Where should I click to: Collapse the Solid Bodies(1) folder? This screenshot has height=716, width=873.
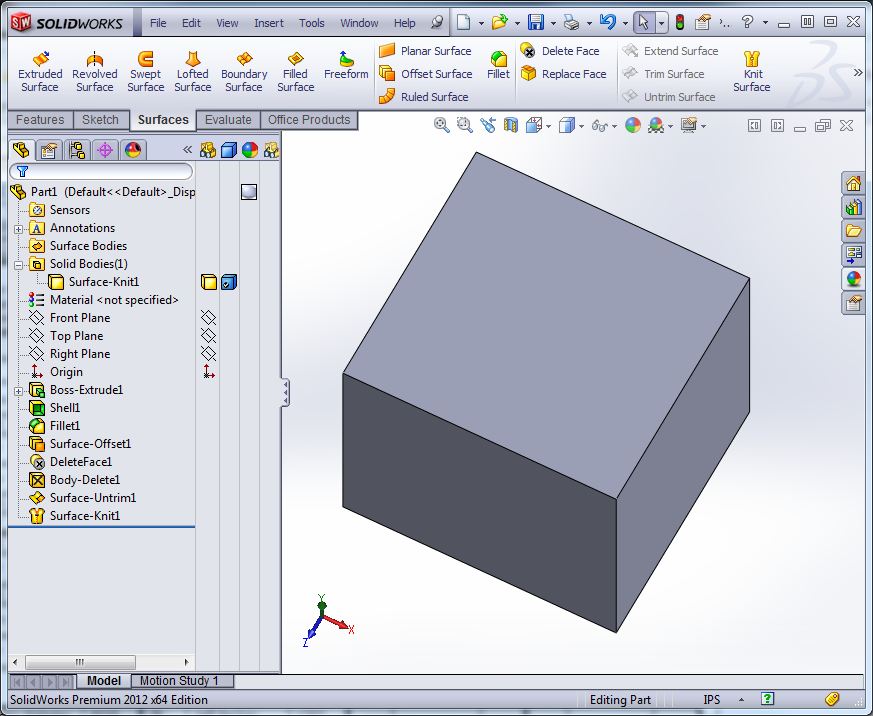click(x=18, y=264)
